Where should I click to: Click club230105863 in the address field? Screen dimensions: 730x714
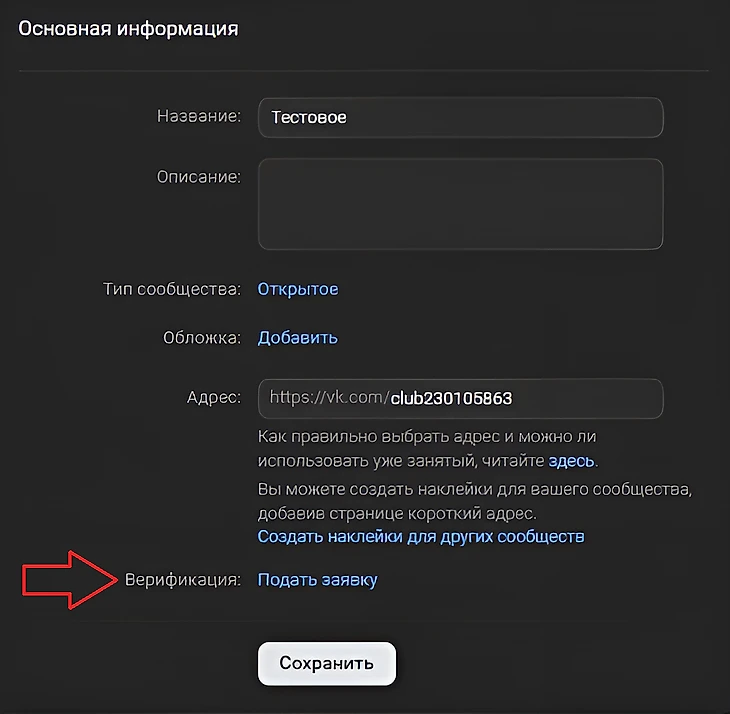tap(451, 398)
